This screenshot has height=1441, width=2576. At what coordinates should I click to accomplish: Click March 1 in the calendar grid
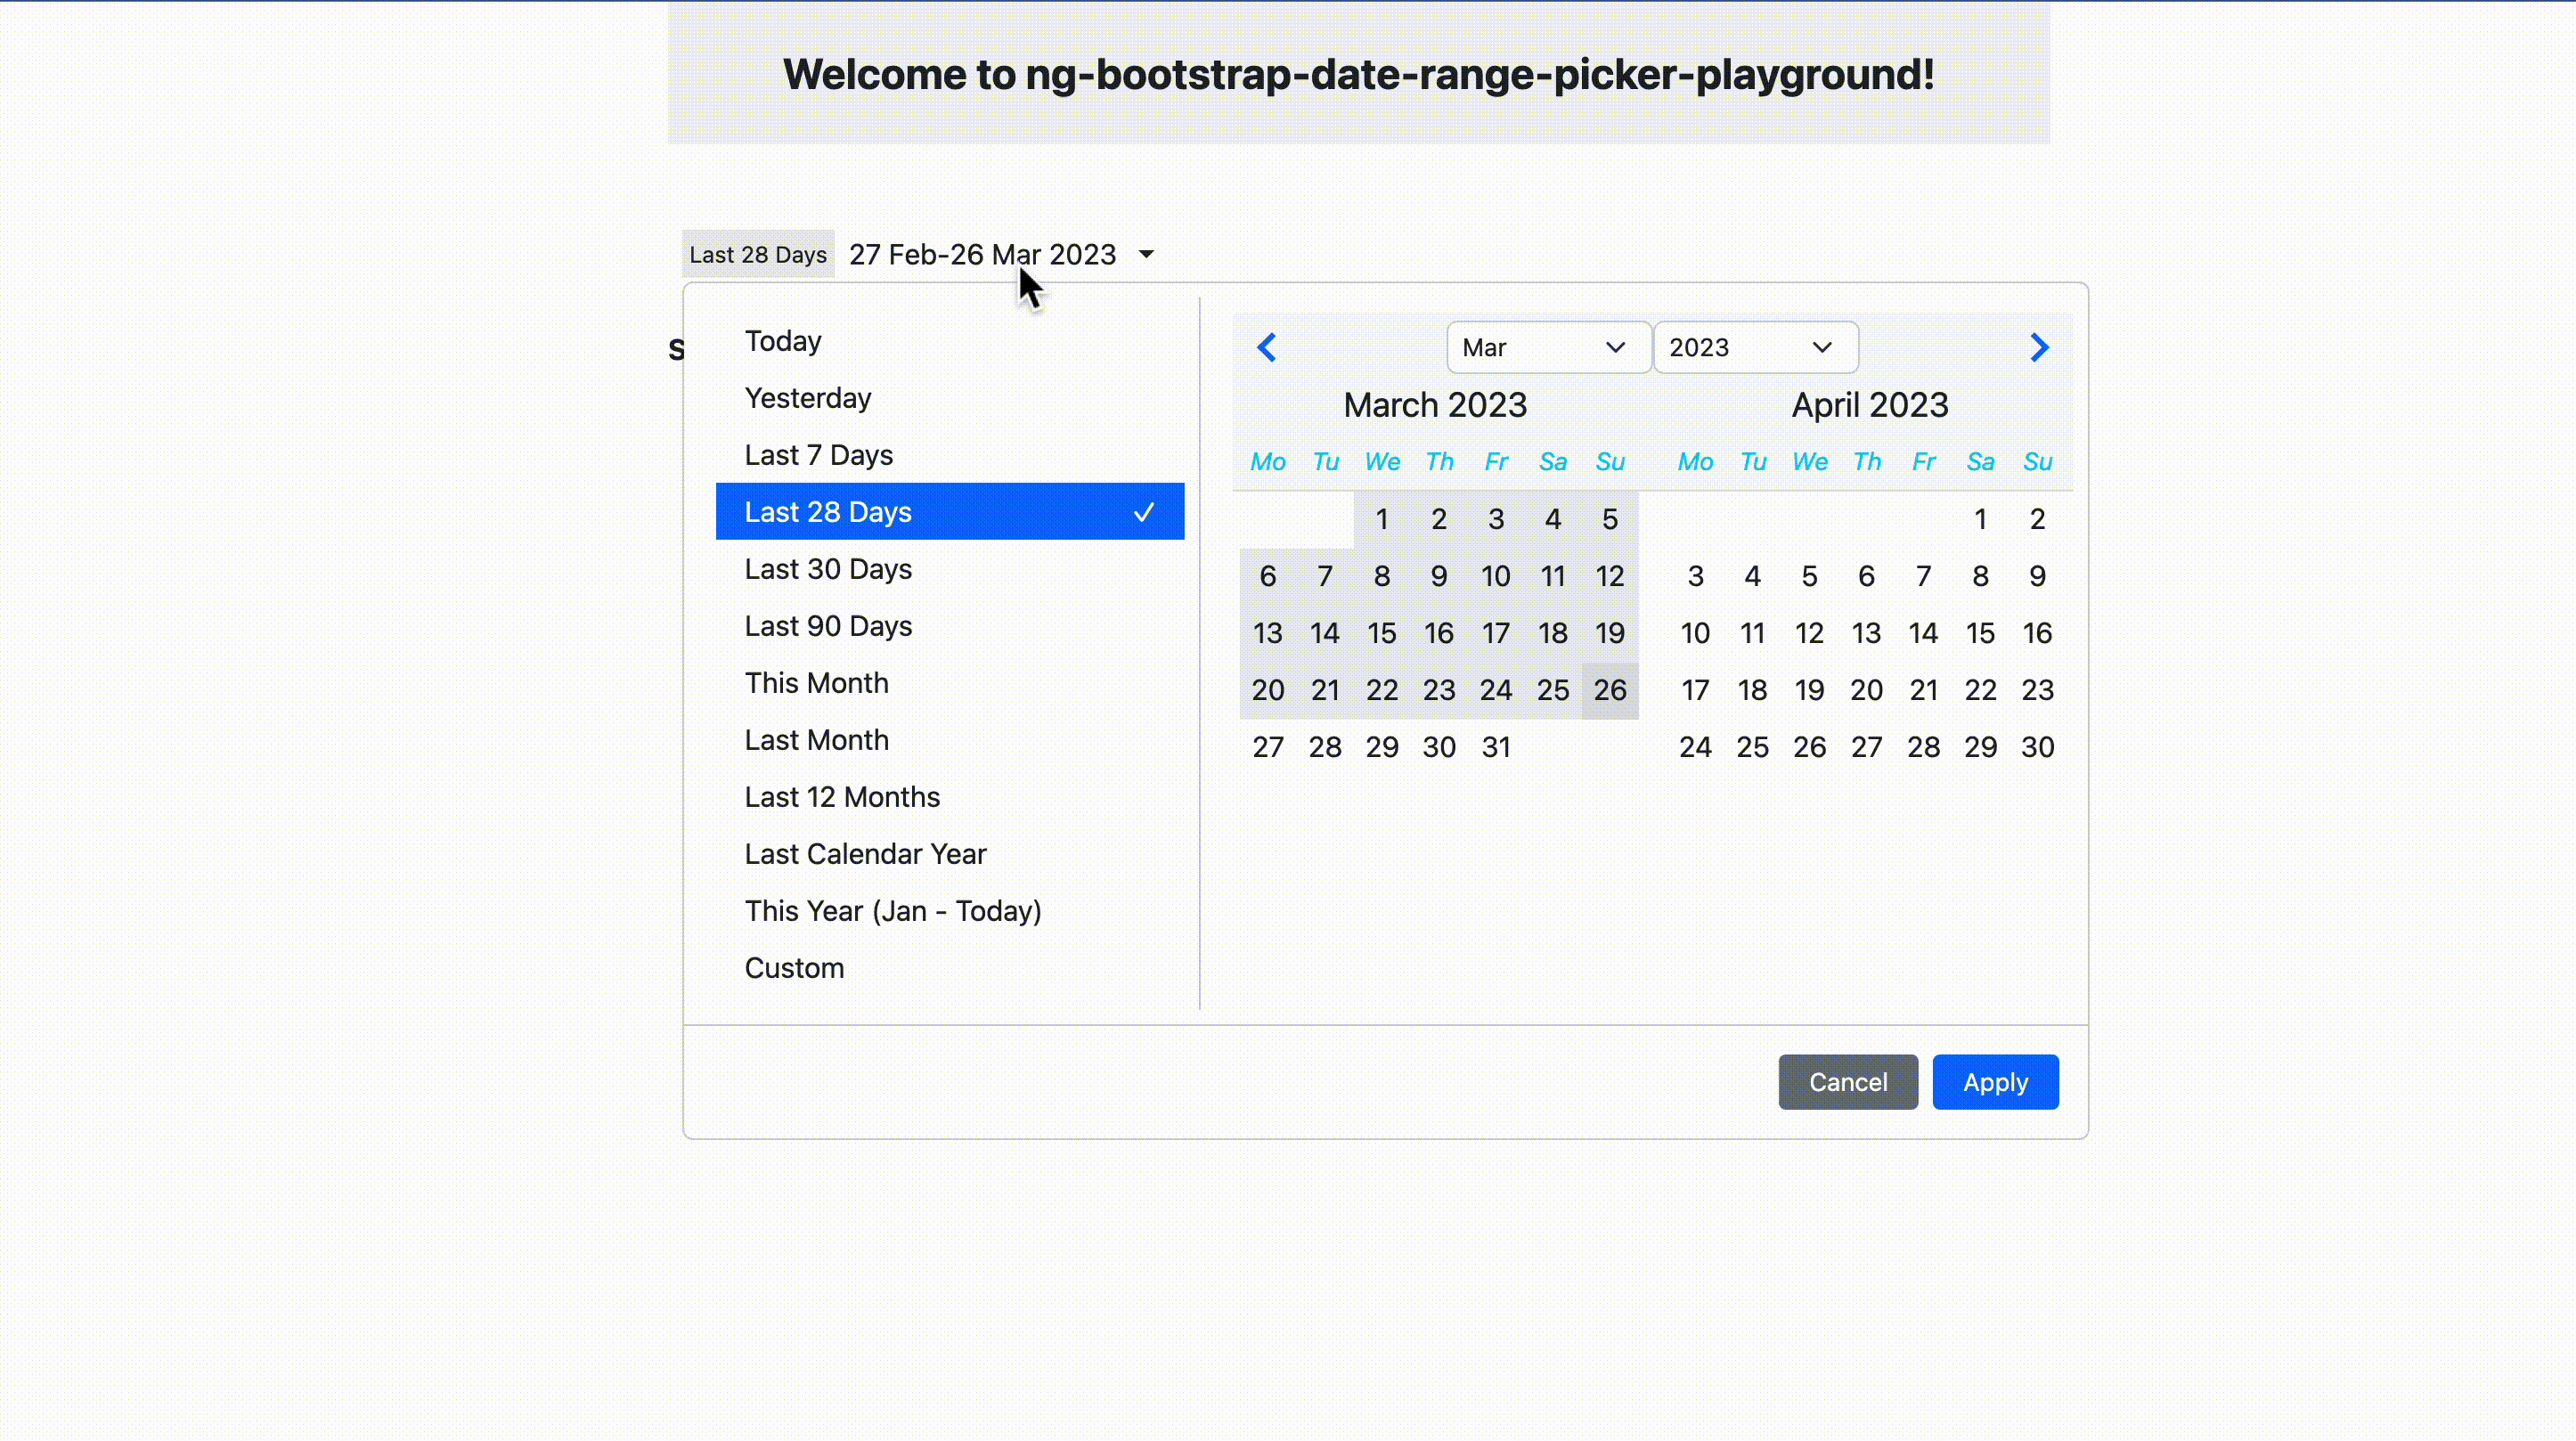coord(1381,519)
